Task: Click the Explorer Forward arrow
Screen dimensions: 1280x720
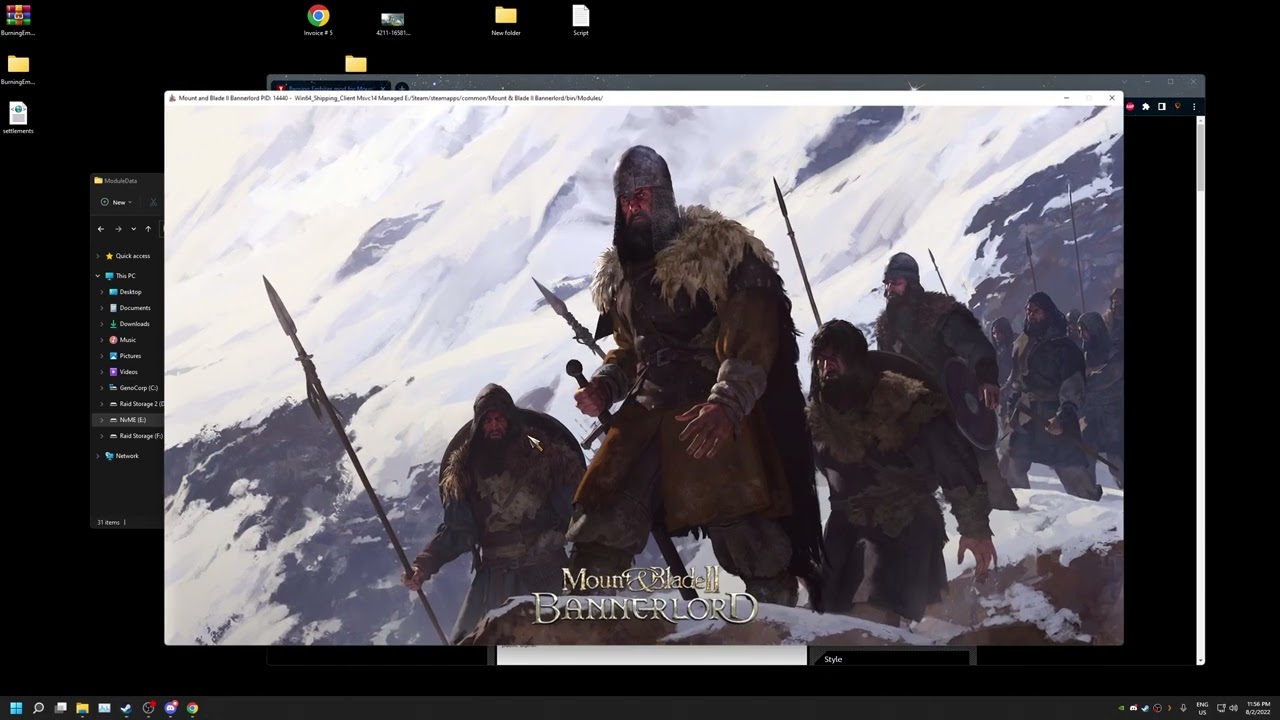Action: coord(118,229)
